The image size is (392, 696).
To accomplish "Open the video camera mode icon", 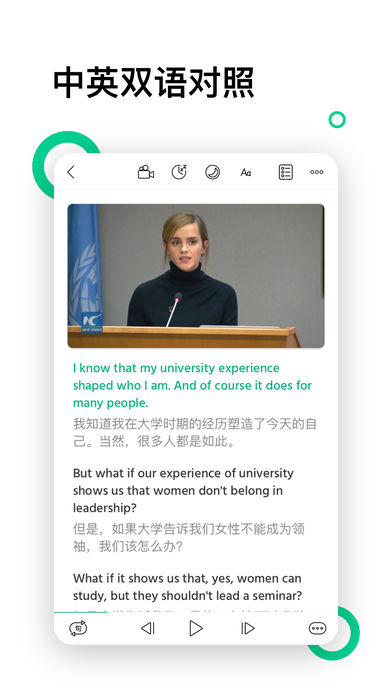I will (146, 172).
